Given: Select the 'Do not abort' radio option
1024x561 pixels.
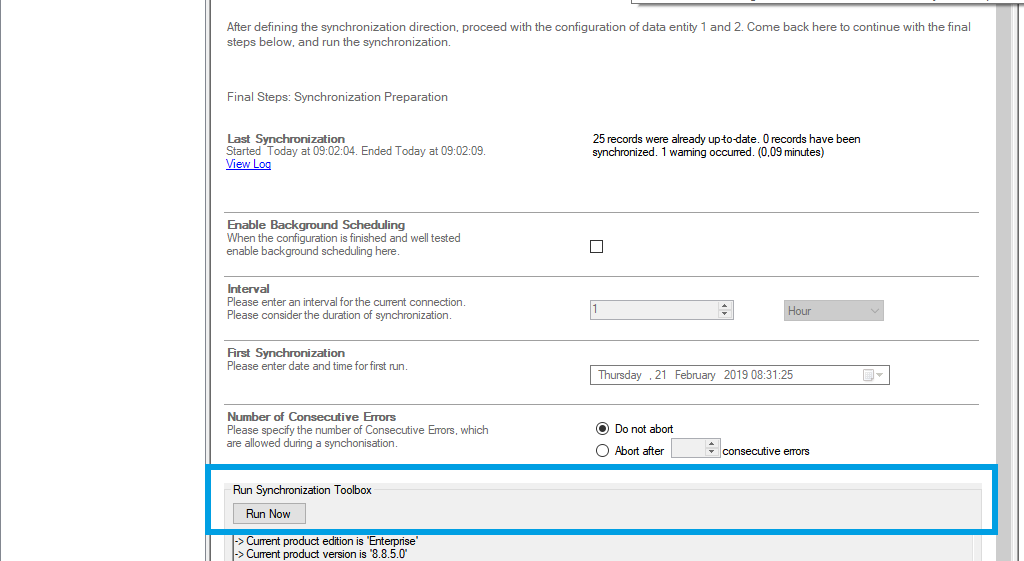Looking at the screenshot, I should coord(602,429).
